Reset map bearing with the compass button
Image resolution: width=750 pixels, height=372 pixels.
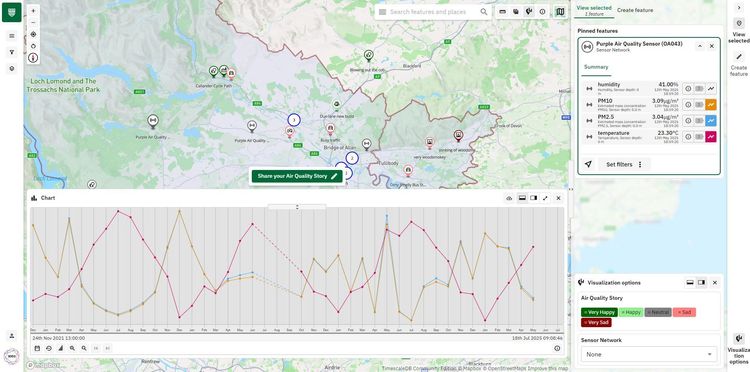point(33,58)
